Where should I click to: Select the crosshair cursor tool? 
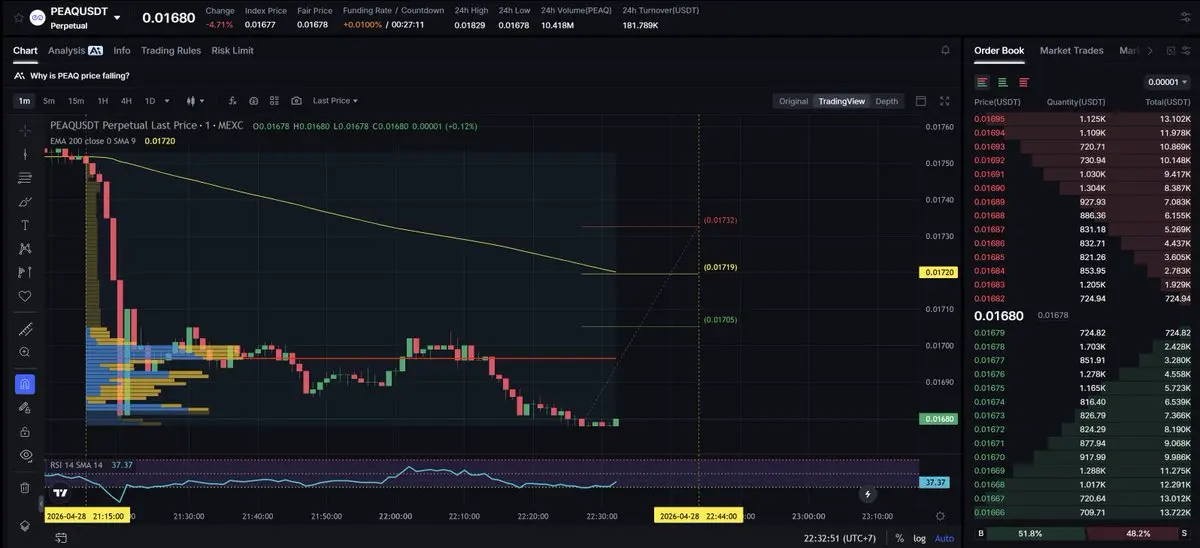(x=25, y=131)
